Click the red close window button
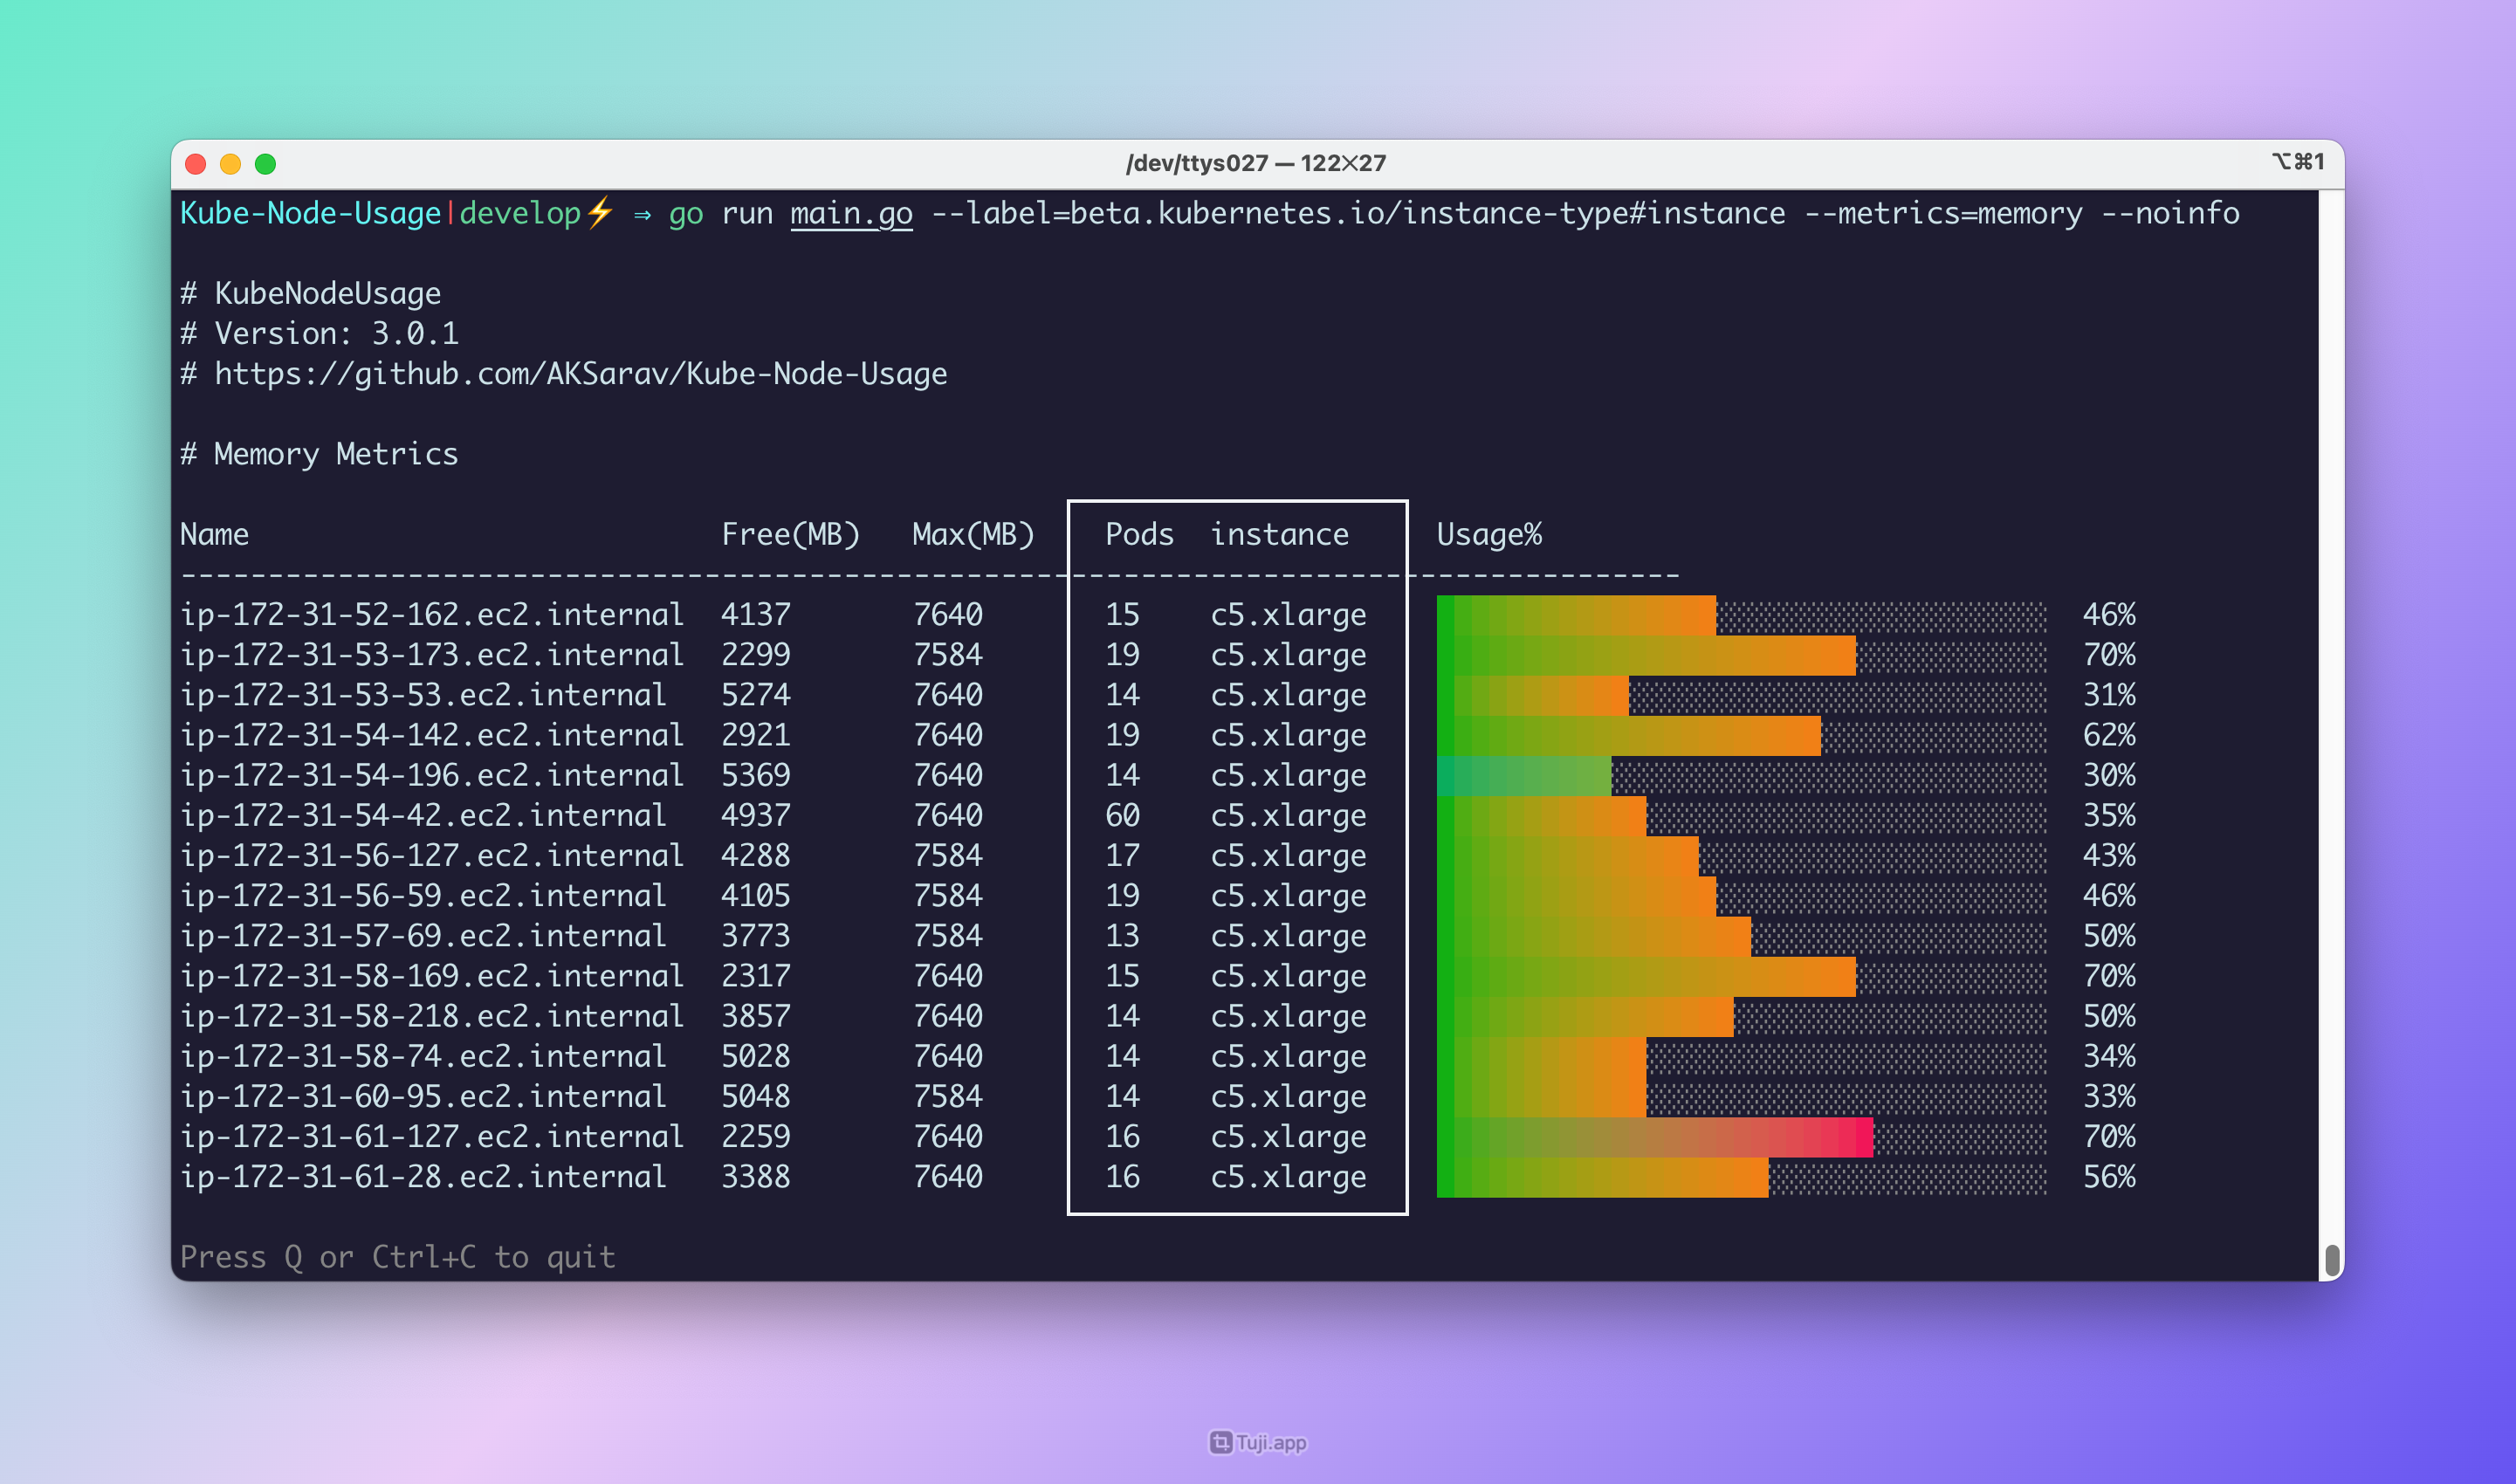The height and width of the screenshot is (1484, 2516). coord(196,164)
